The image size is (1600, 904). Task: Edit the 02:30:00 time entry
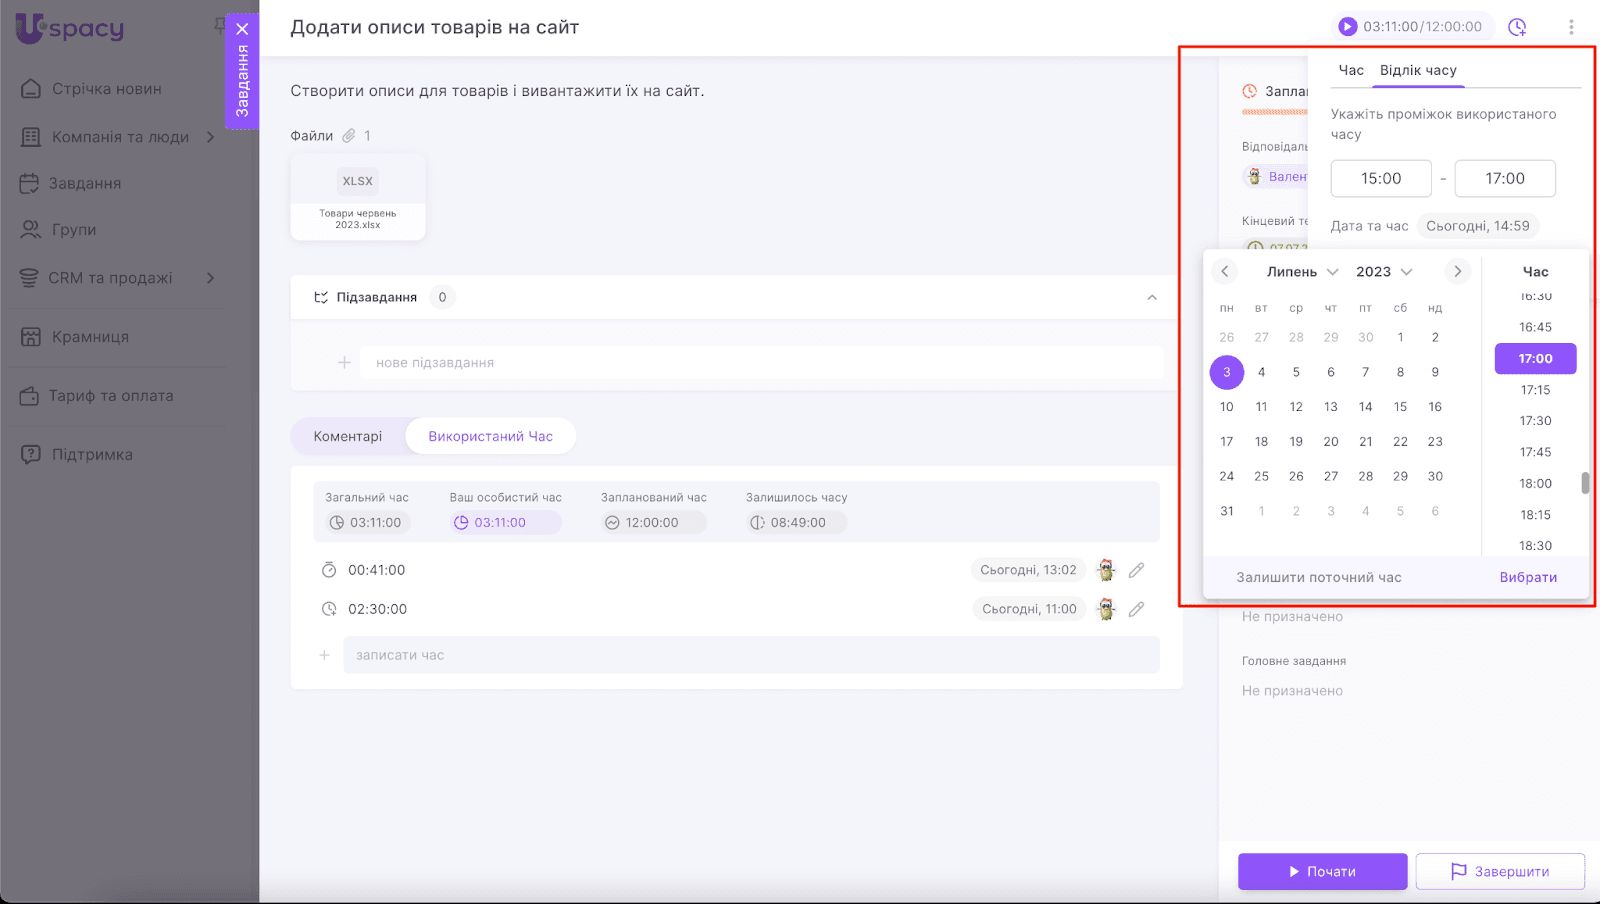(1136, 609)
